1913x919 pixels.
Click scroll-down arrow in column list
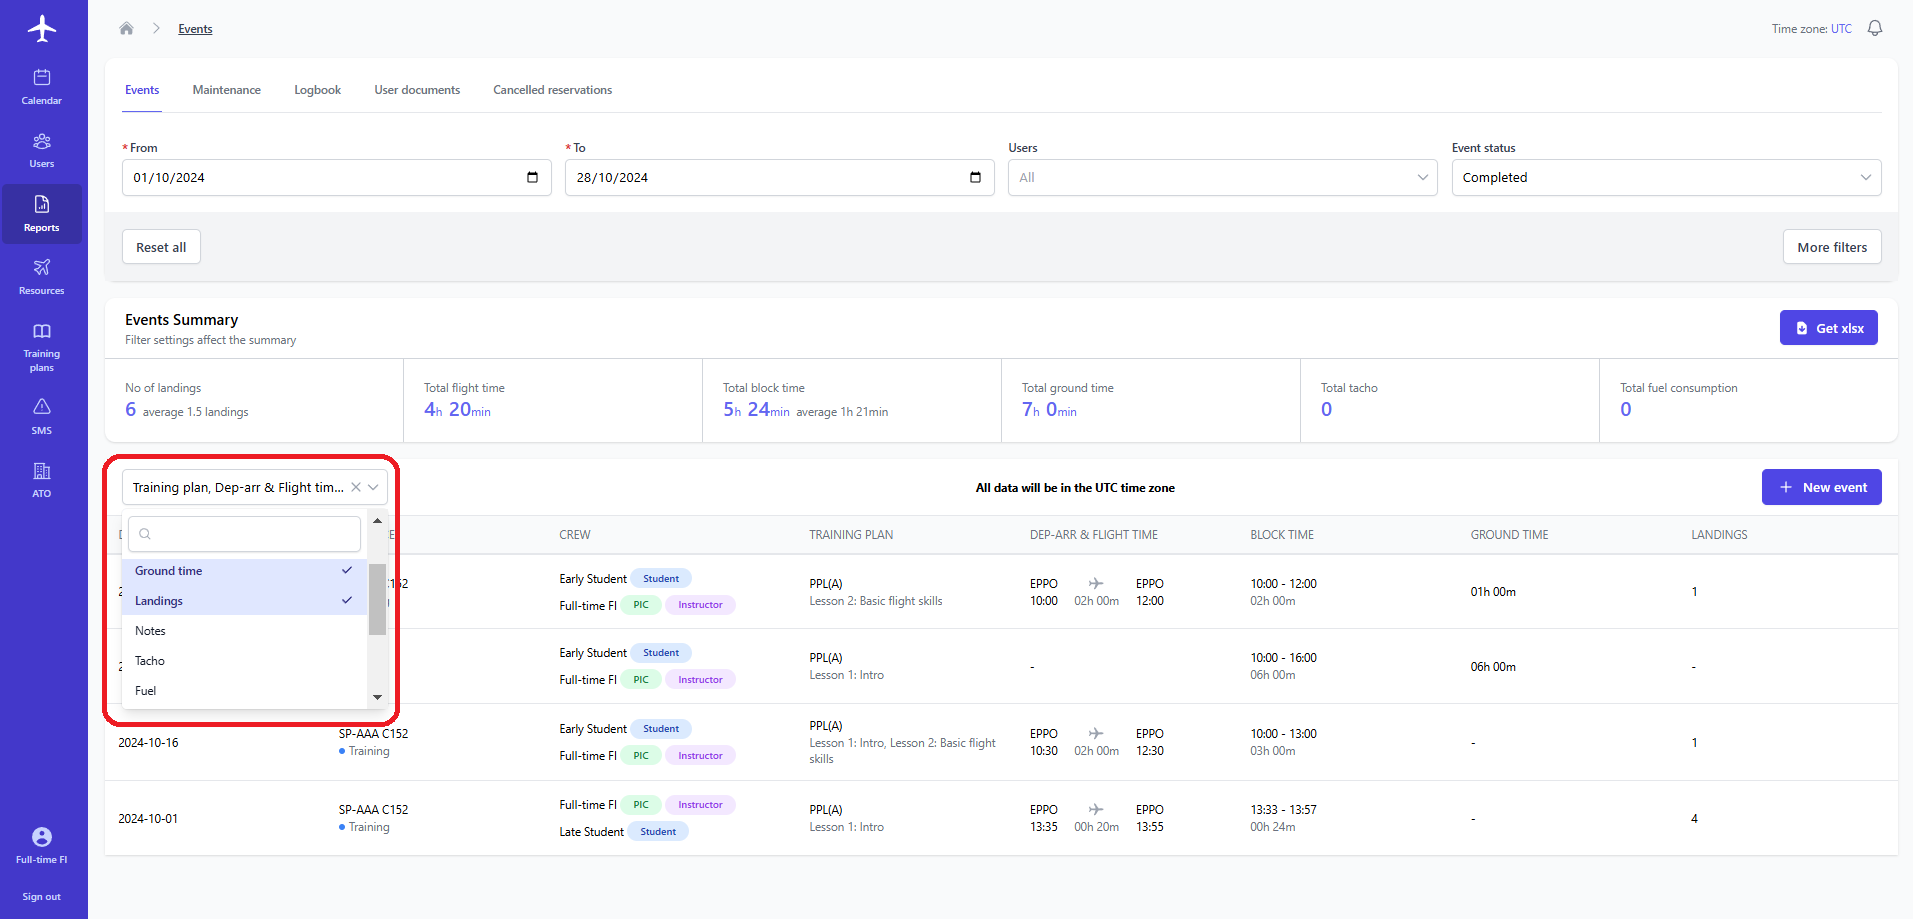pyautogui.click(x=377, y=697)
